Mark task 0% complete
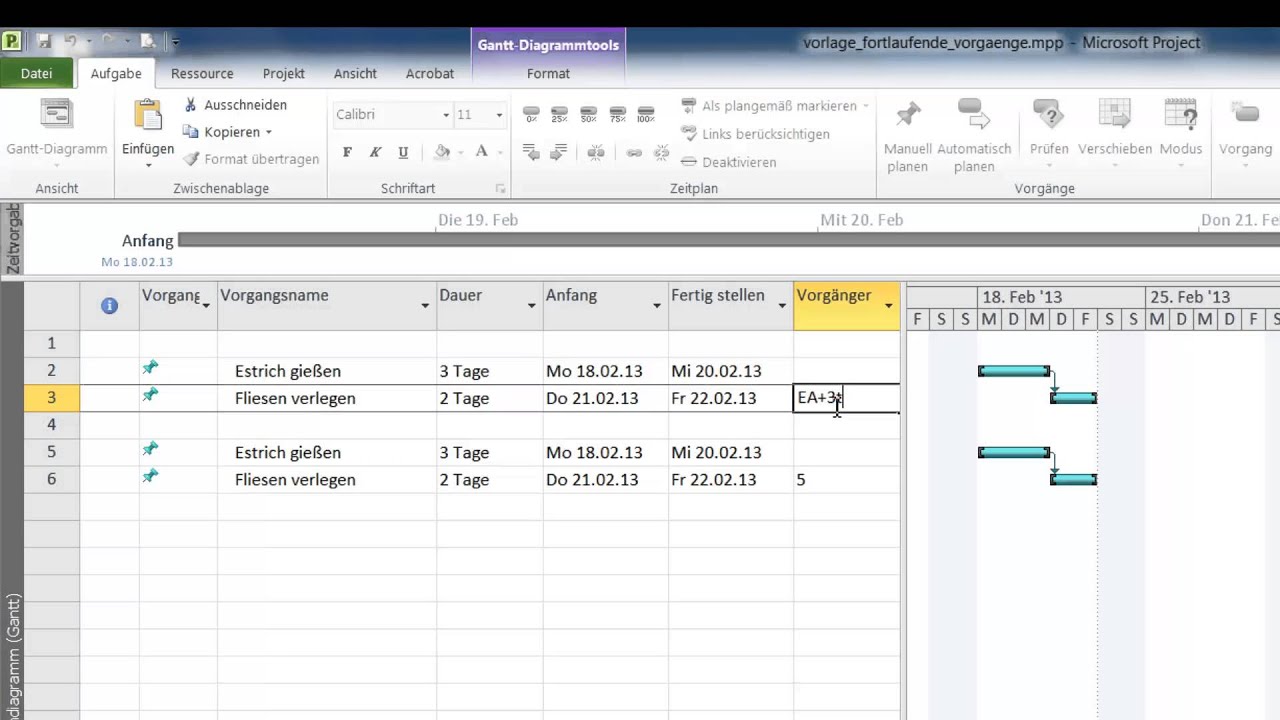 [x=531, y=114]
